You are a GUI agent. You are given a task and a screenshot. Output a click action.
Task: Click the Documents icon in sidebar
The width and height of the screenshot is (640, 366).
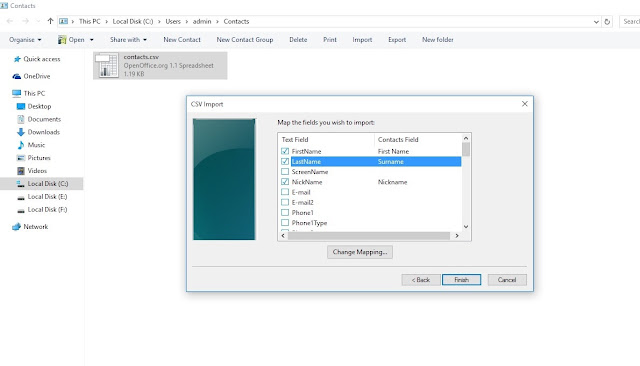pyautogui.click(x=21, y=119)
